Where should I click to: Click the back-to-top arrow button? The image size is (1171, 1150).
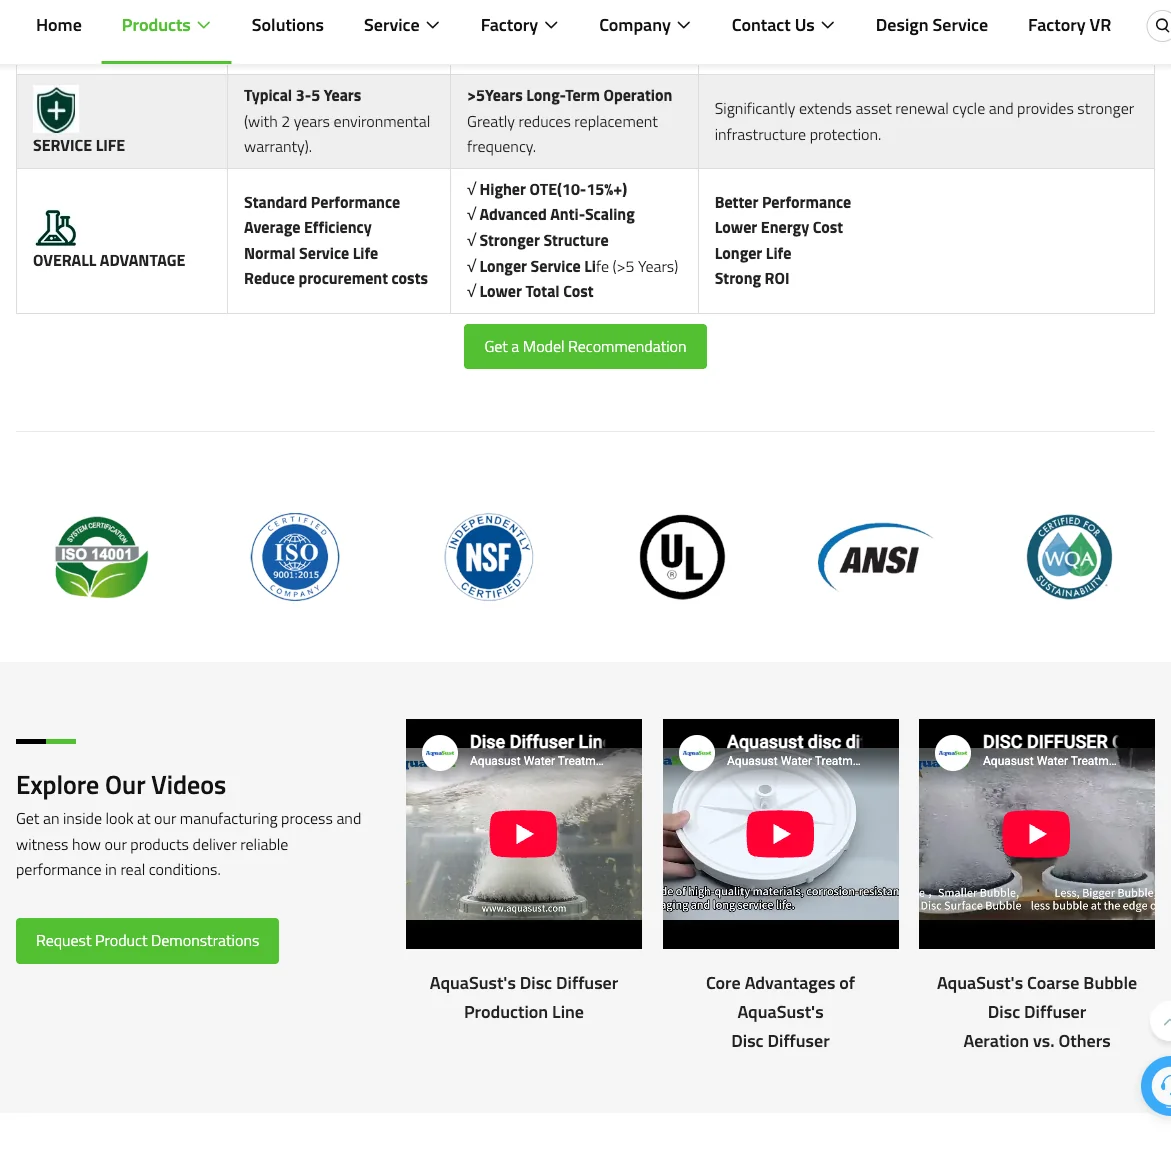click(1162, 1022)
